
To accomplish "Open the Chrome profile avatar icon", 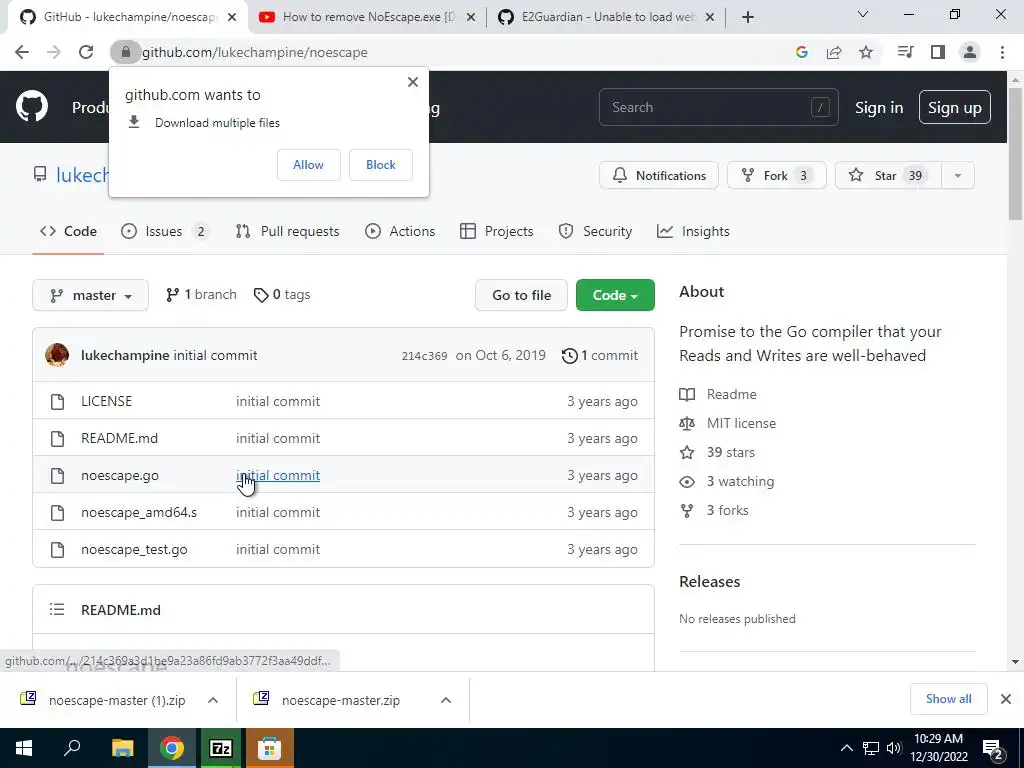I will (x=970, y=52).
